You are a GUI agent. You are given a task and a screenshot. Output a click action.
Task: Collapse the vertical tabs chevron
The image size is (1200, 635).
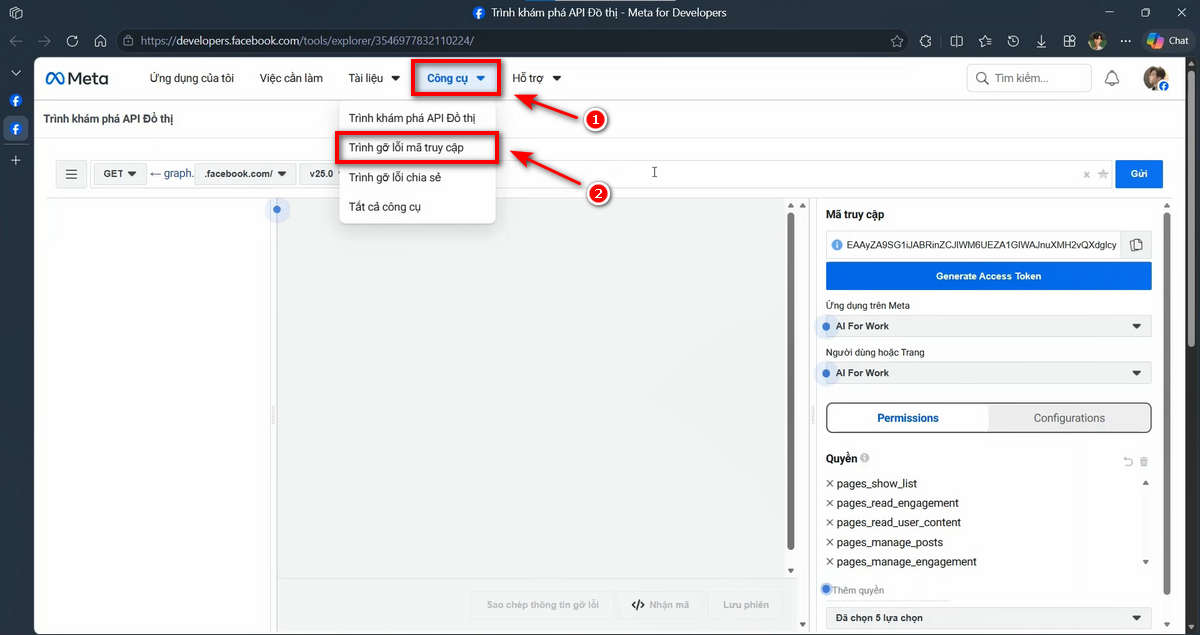(x=16, y=73)
